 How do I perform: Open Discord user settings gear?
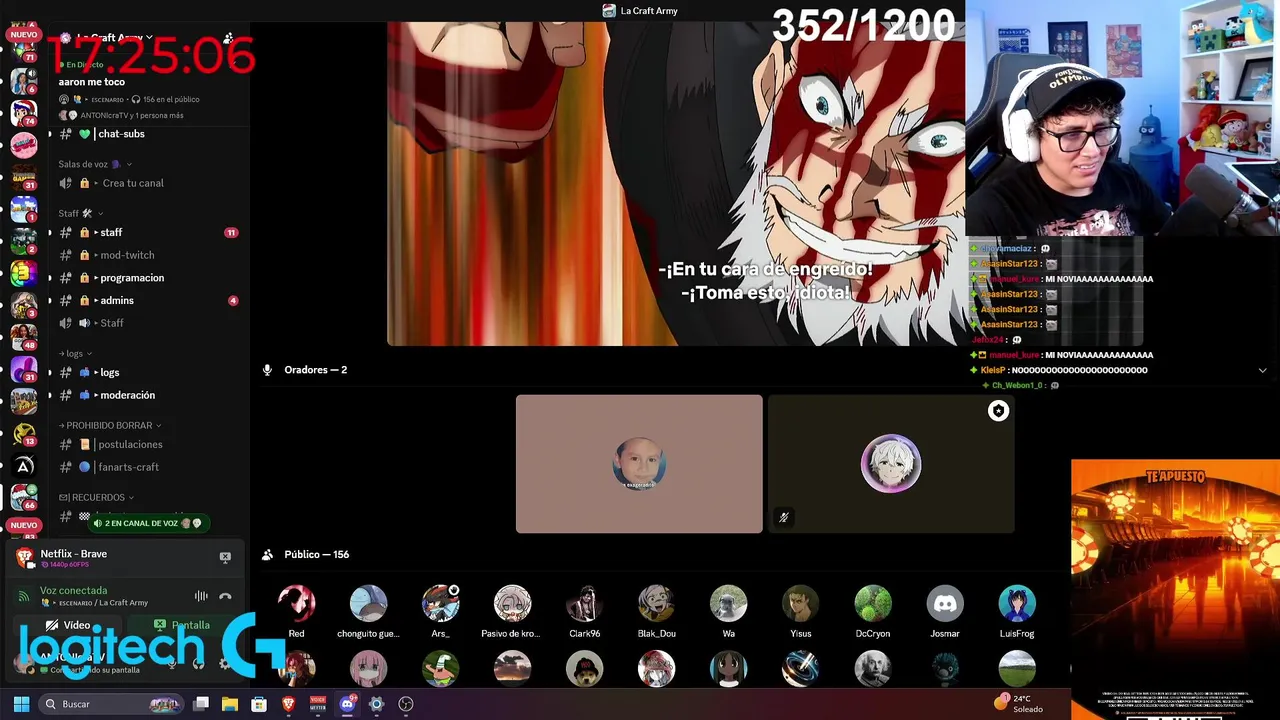coord(224,662)
